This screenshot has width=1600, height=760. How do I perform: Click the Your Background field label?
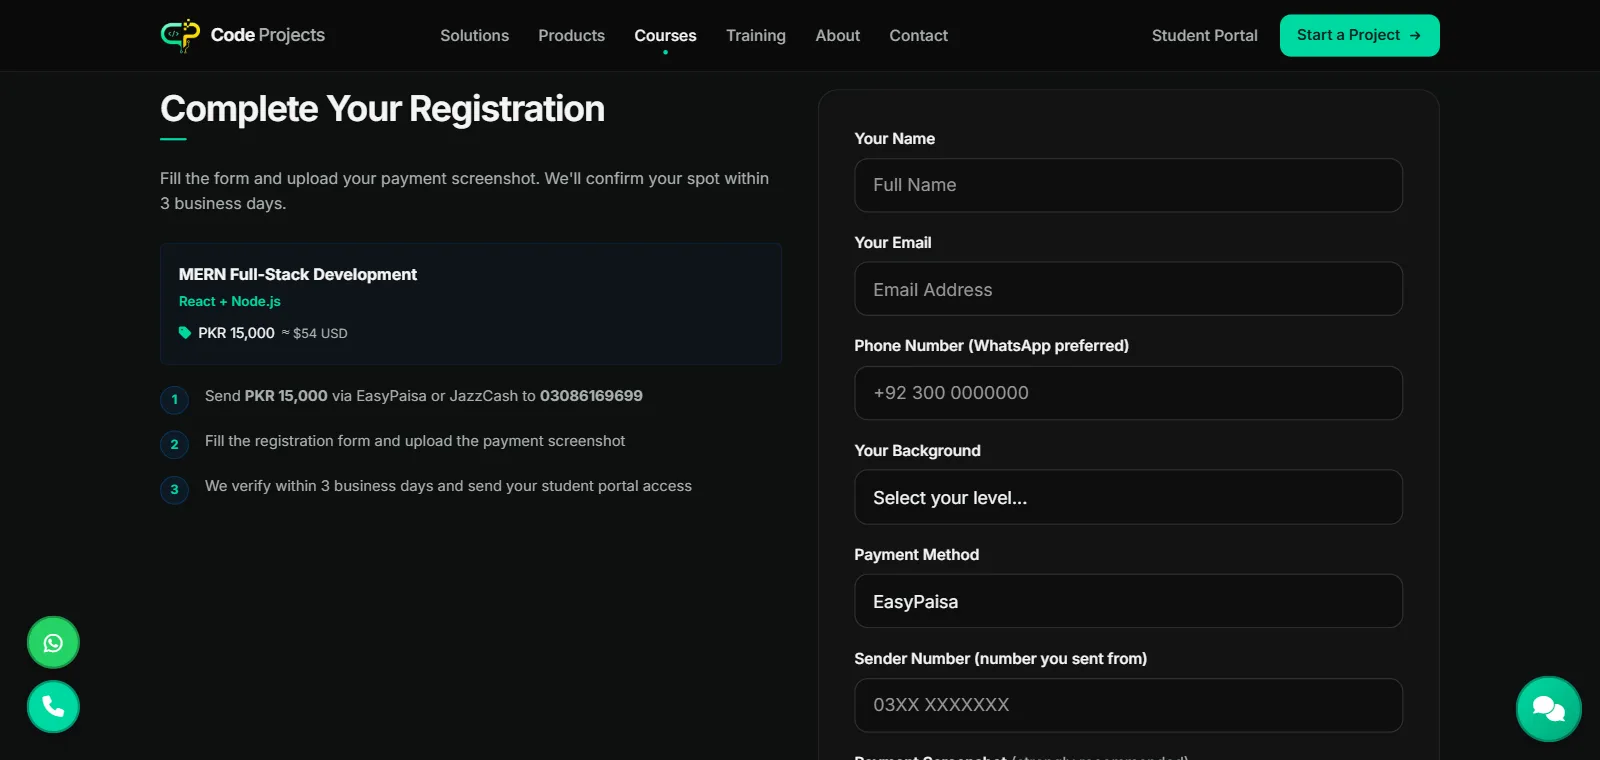917,450
